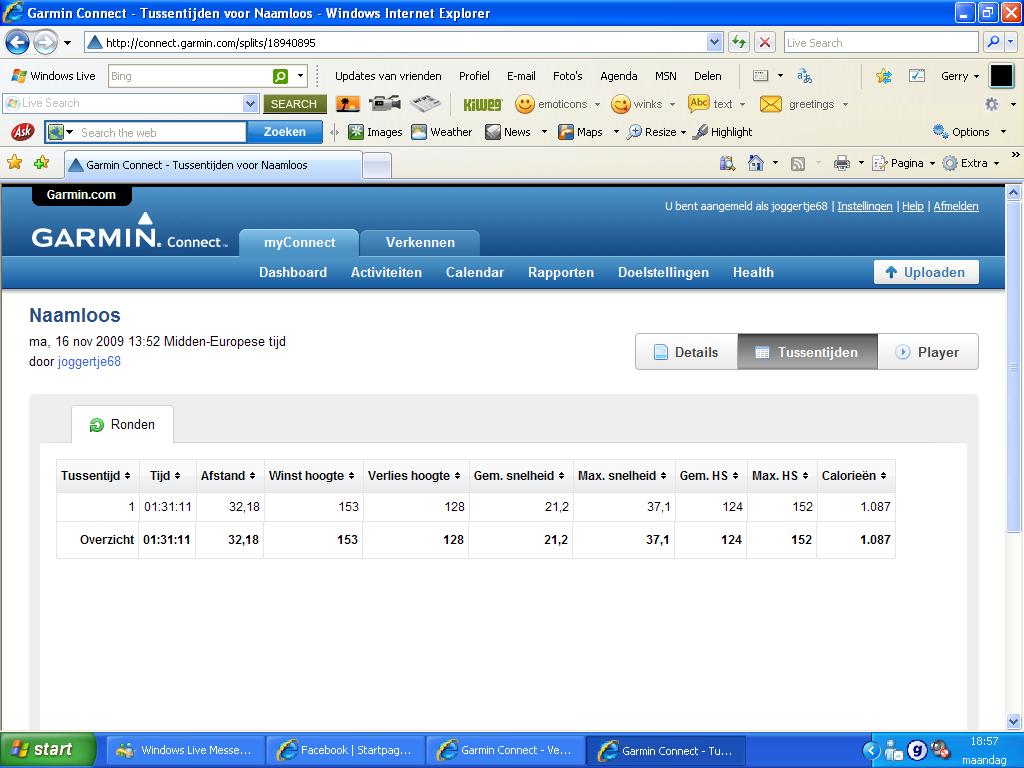Screen dimensions: 1024x768
Task: Sort table by Calorieën column
Action: (x=854, y=475)
